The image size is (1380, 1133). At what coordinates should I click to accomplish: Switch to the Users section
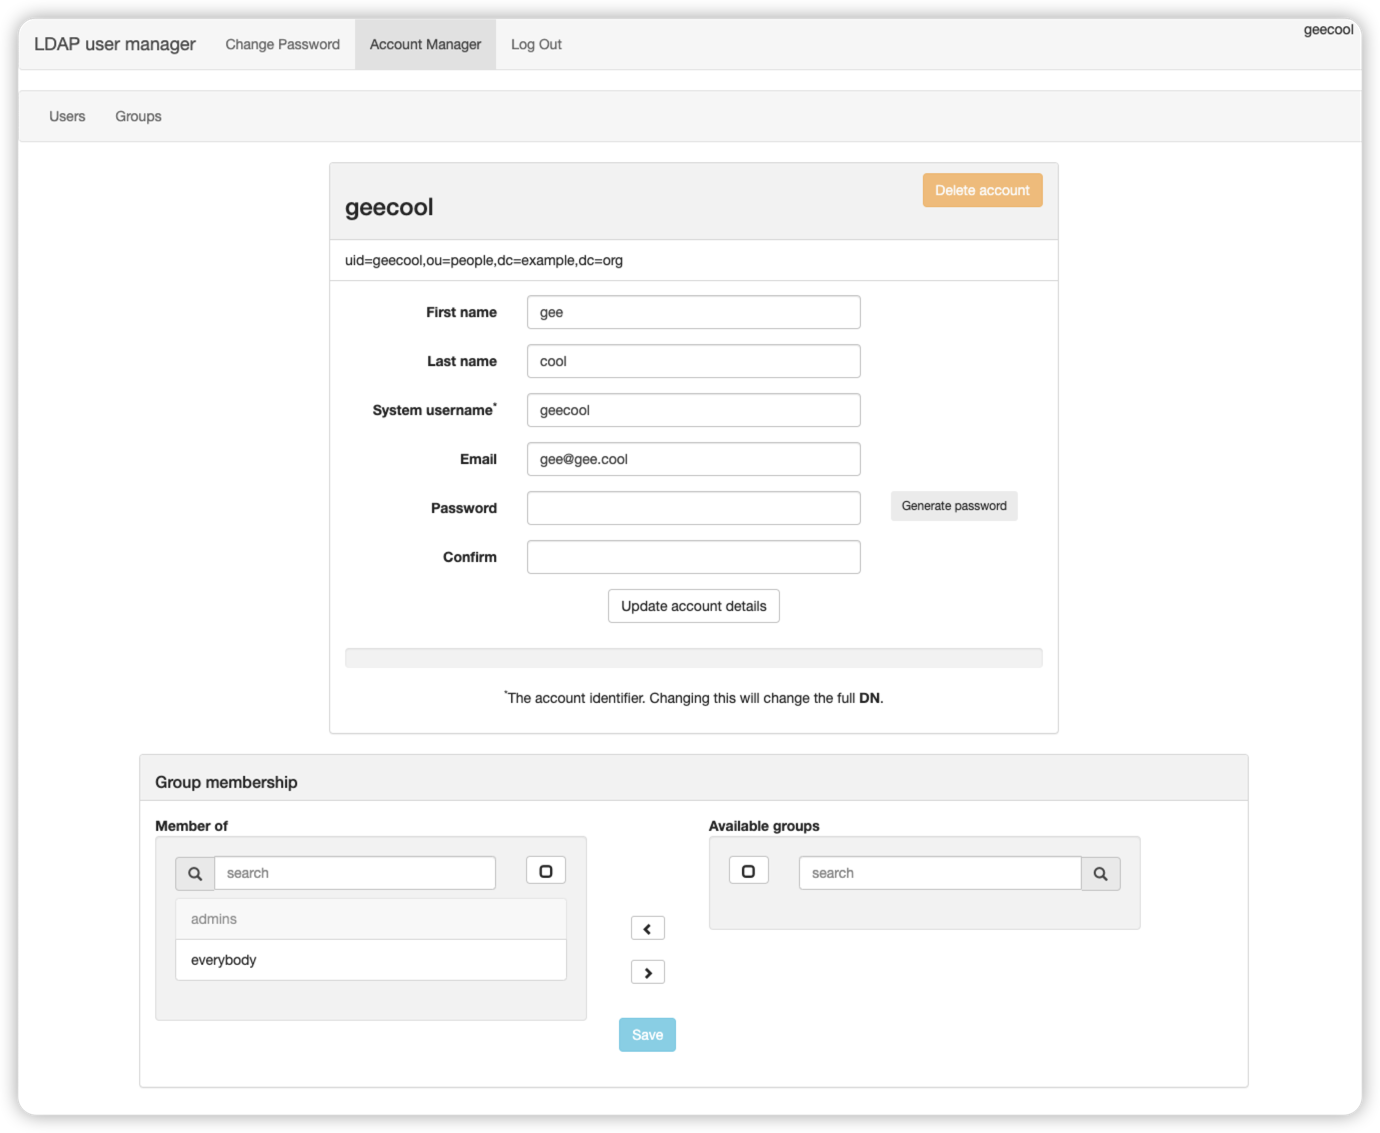click(x=67, y=116)
